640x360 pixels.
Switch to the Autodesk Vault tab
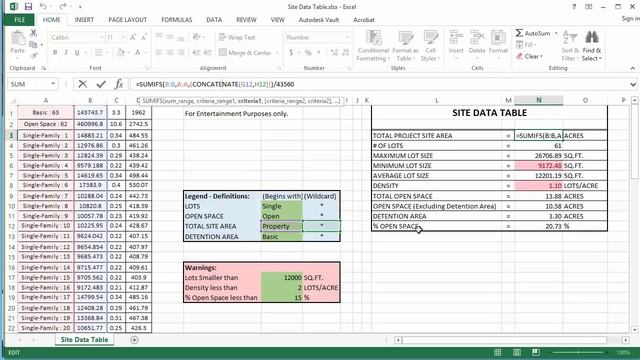(318, 20)
